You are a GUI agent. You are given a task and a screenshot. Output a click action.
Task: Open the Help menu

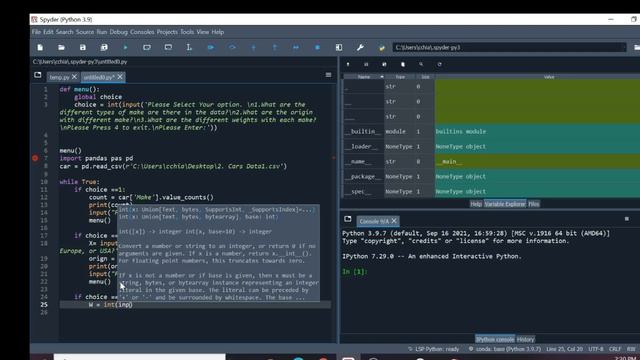[218, 32]
